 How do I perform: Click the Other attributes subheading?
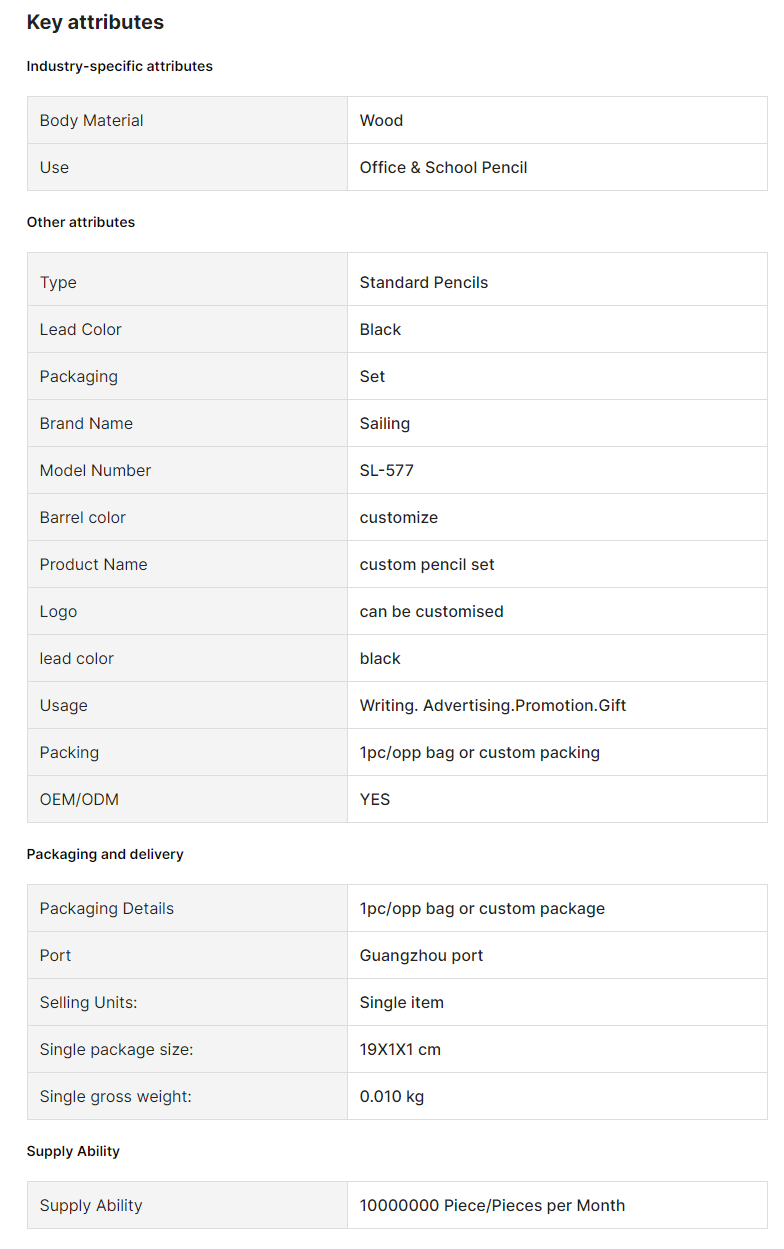pos(81,222)
